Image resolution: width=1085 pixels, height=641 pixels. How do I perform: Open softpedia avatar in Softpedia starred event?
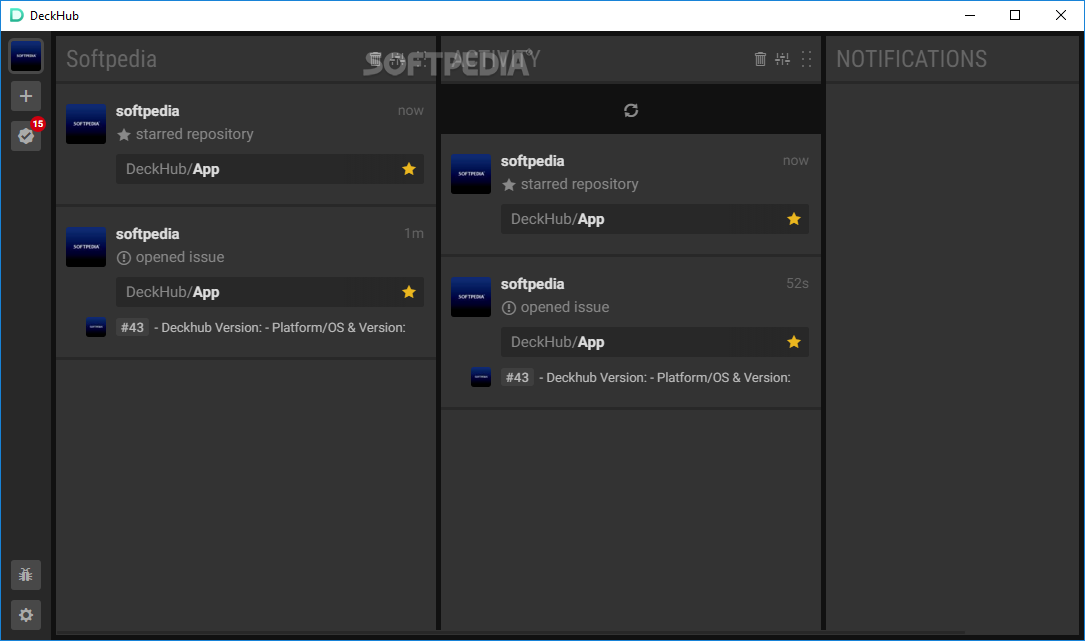(86, 124)
